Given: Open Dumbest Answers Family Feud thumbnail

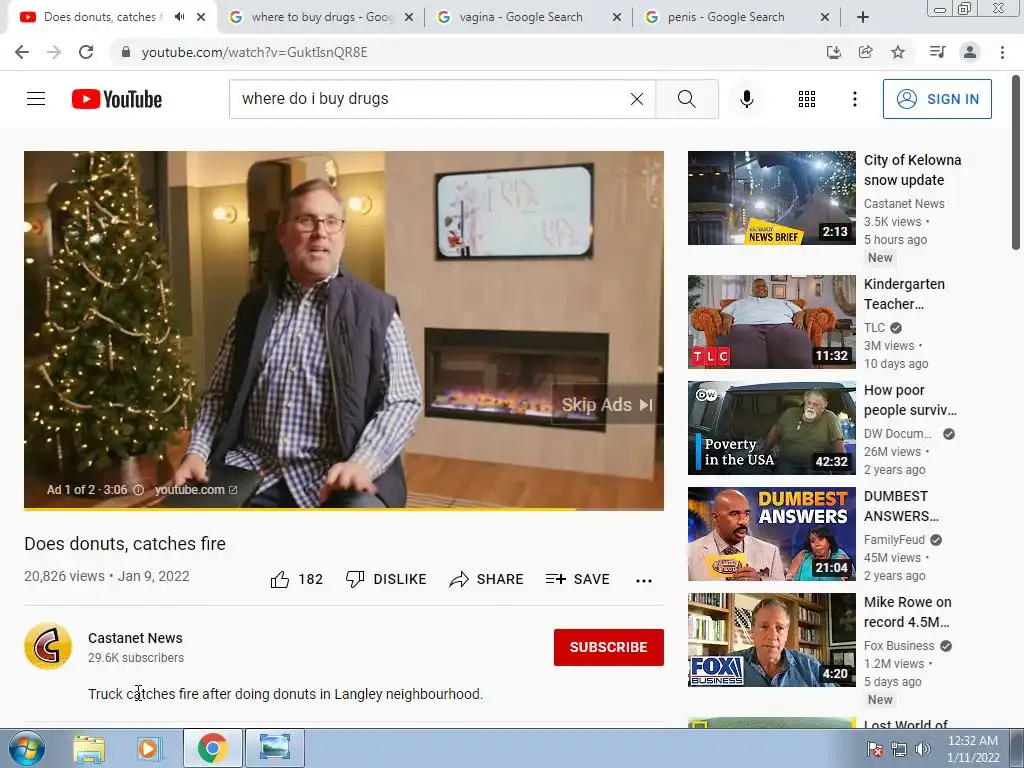Looking at the screenshot, I should pyautogui.click(x=771, y=534).
